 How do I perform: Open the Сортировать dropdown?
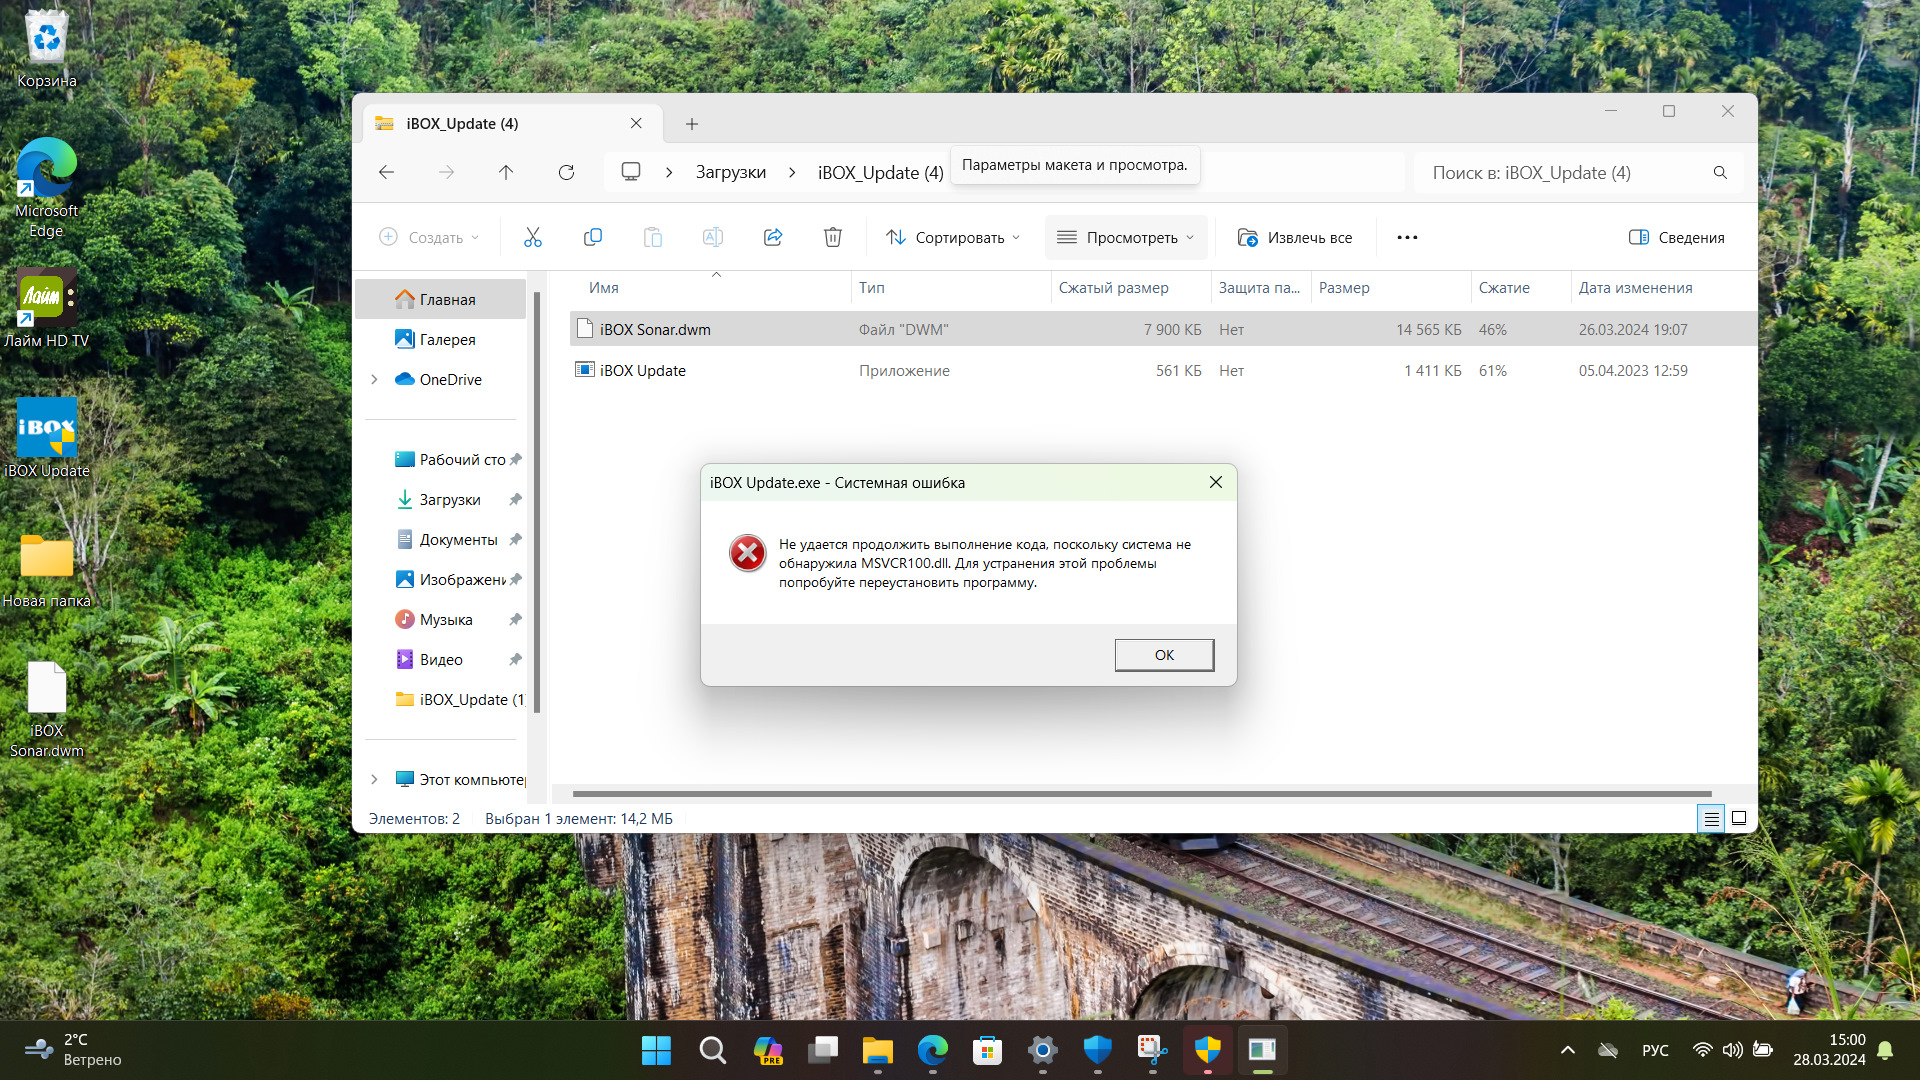[x=952, y=237]
